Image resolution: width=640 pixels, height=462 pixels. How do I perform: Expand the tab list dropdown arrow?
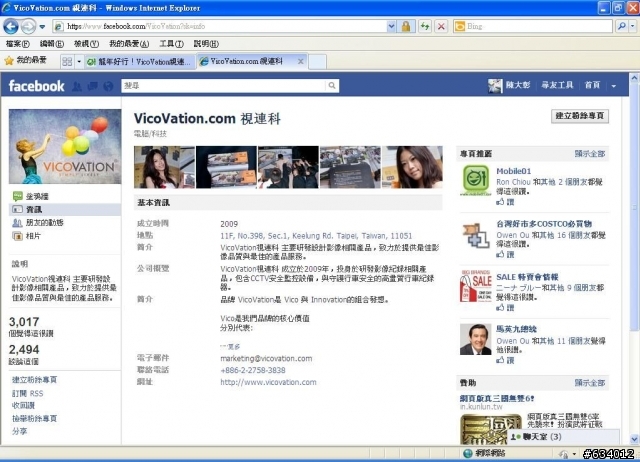click(x=79, y=62)
